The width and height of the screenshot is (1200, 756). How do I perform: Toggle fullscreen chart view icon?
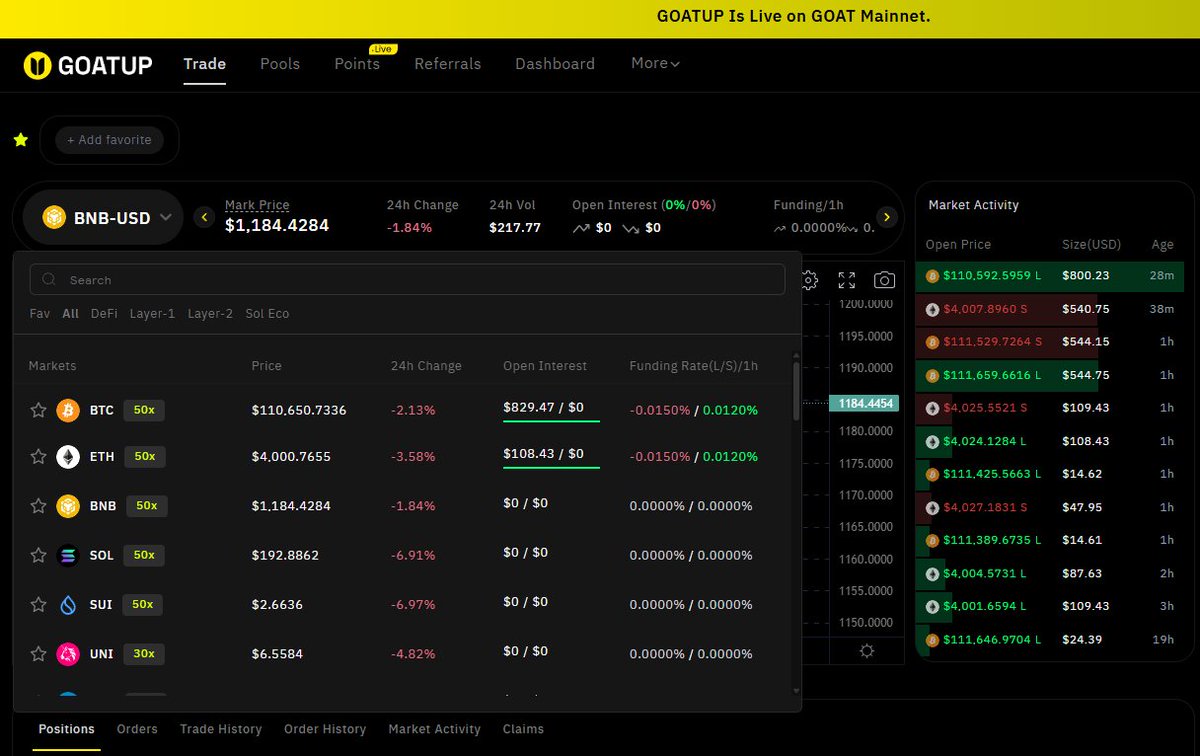tap(847, 280)
